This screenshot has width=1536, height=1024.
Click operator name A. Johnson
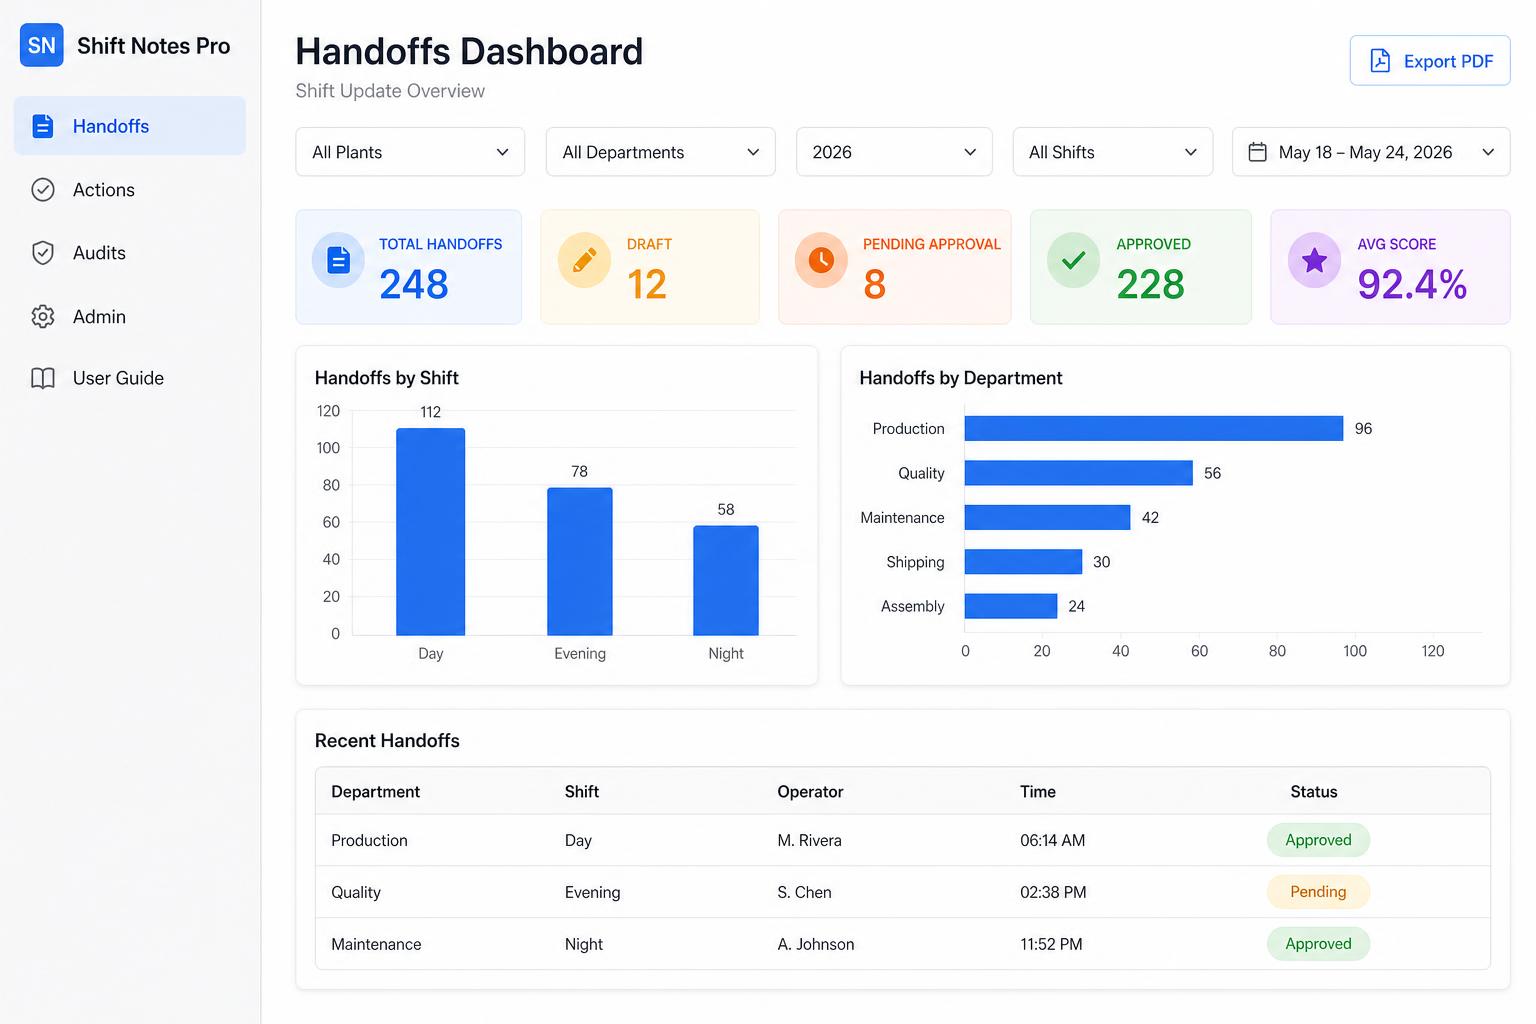(816, 944)
